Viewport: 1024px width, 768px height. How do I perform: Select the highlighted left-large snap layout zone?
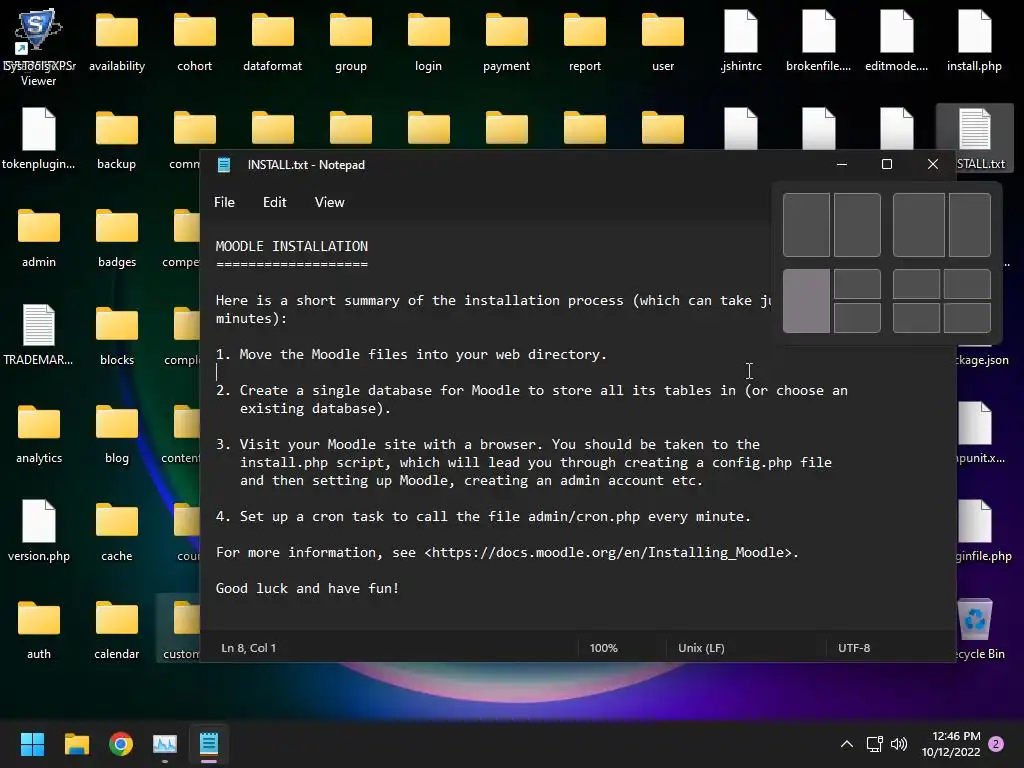tap(806, 301)
